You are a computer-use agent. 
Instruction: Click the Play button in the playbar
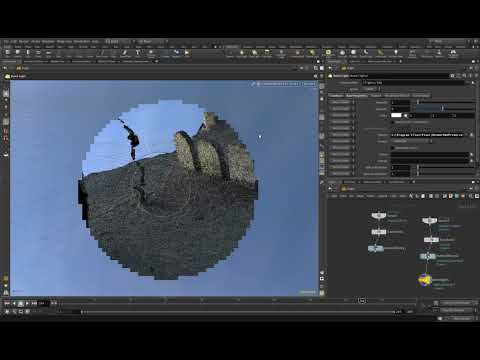[27, 303]
